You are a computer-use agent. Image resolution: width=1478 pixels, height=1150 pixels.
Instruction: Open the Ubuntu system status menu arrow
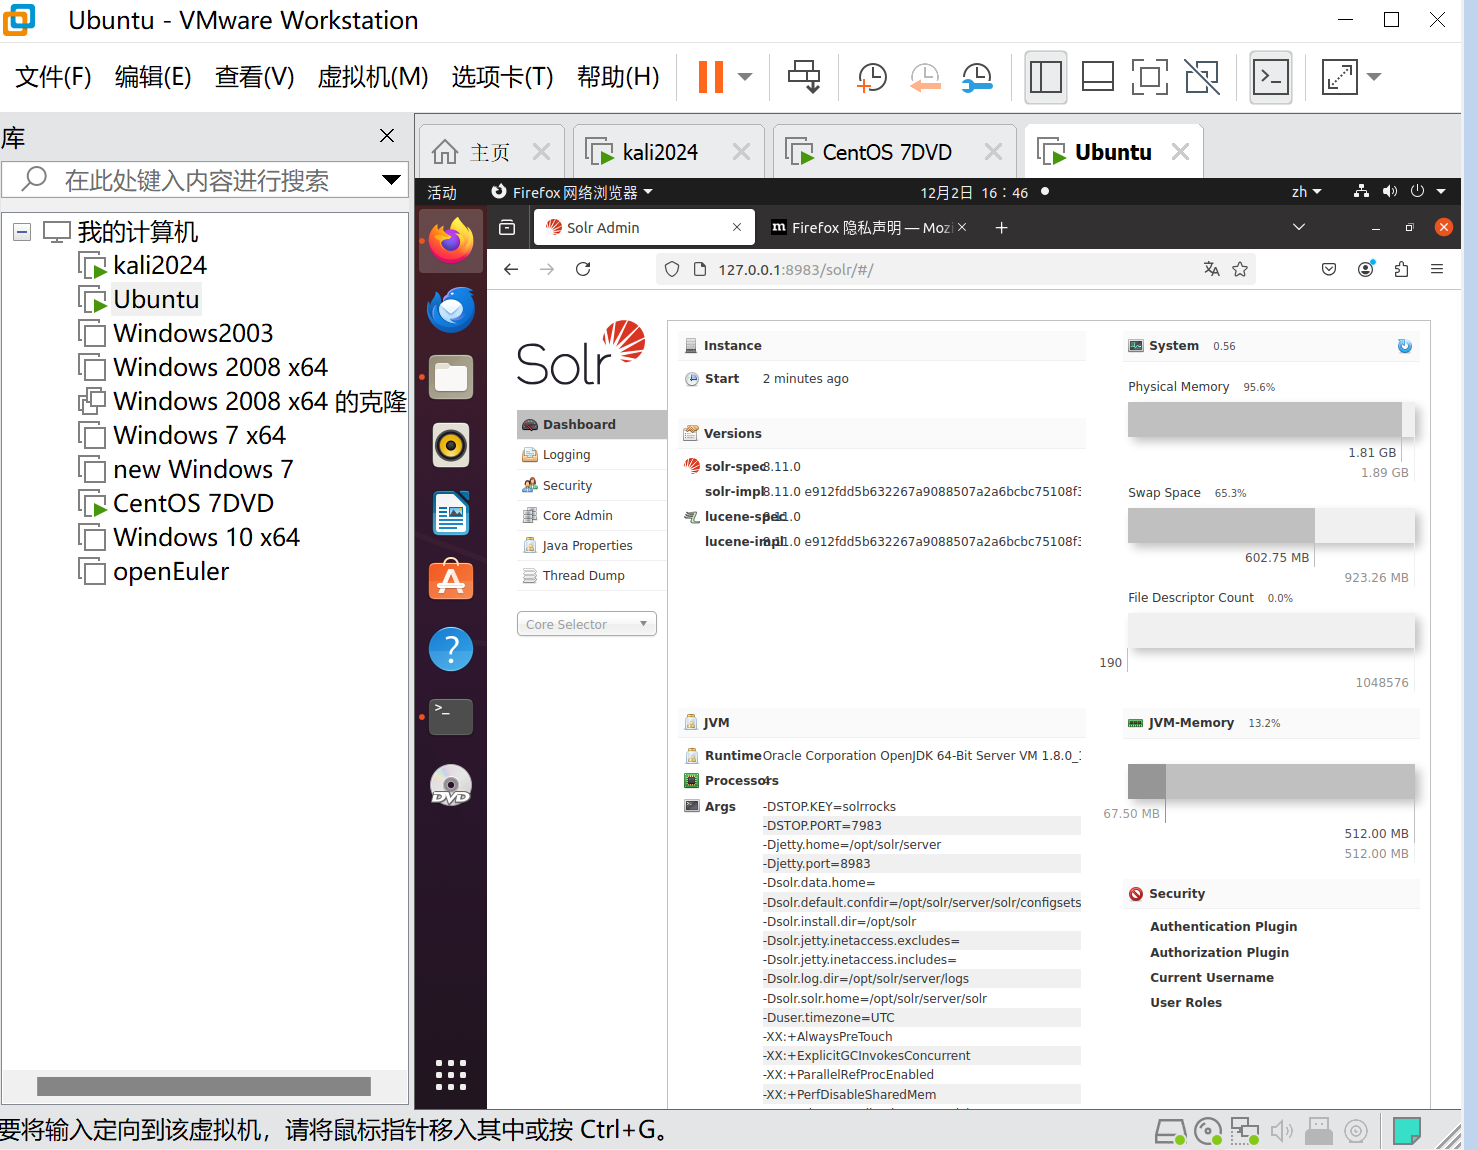point(1441,192)
